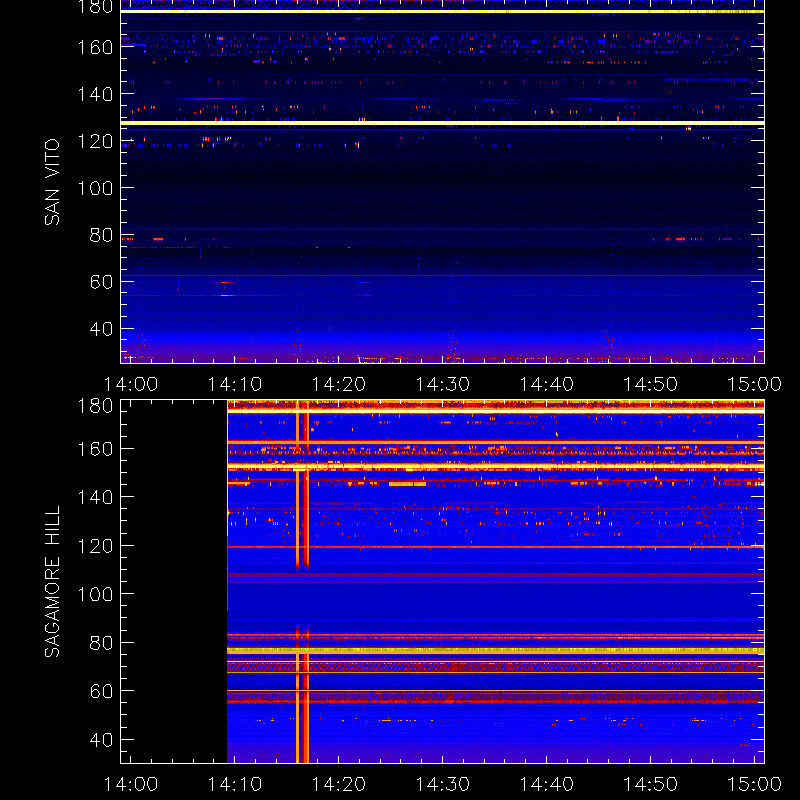Select the 140 label on San Vito axis

[x=95, y=94]
